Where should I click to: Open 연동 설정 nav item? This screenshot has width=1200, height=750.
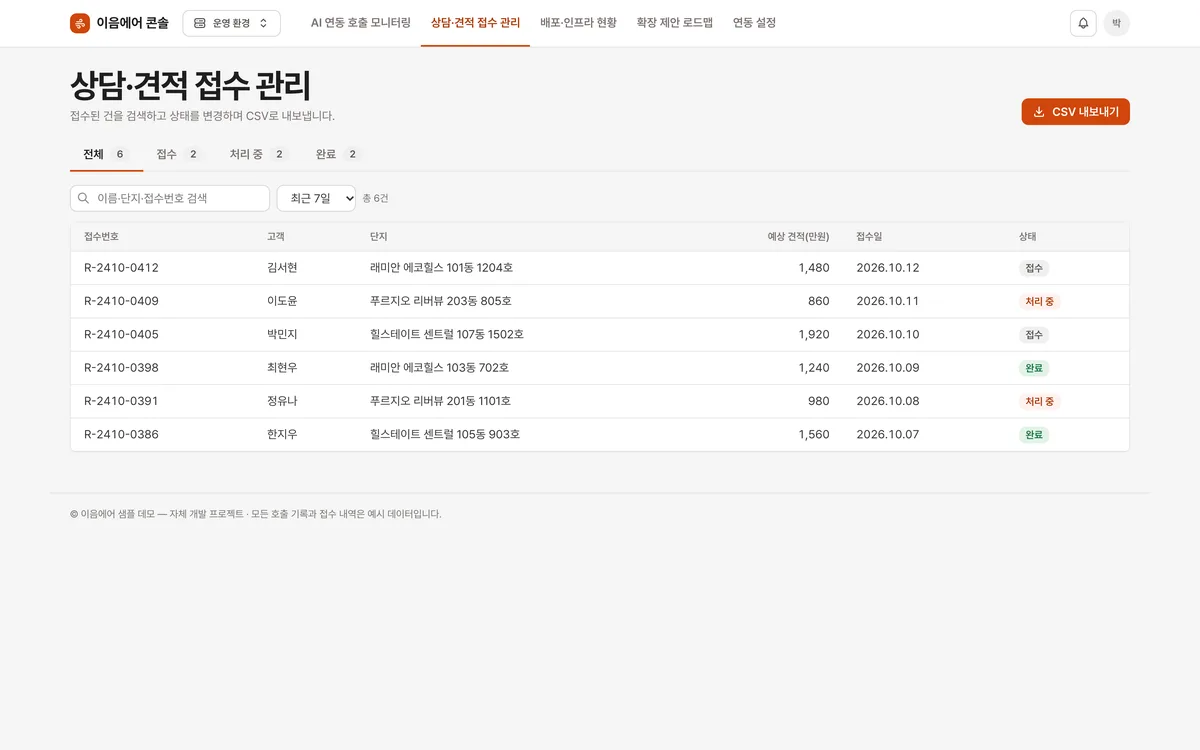coord(754,23)
